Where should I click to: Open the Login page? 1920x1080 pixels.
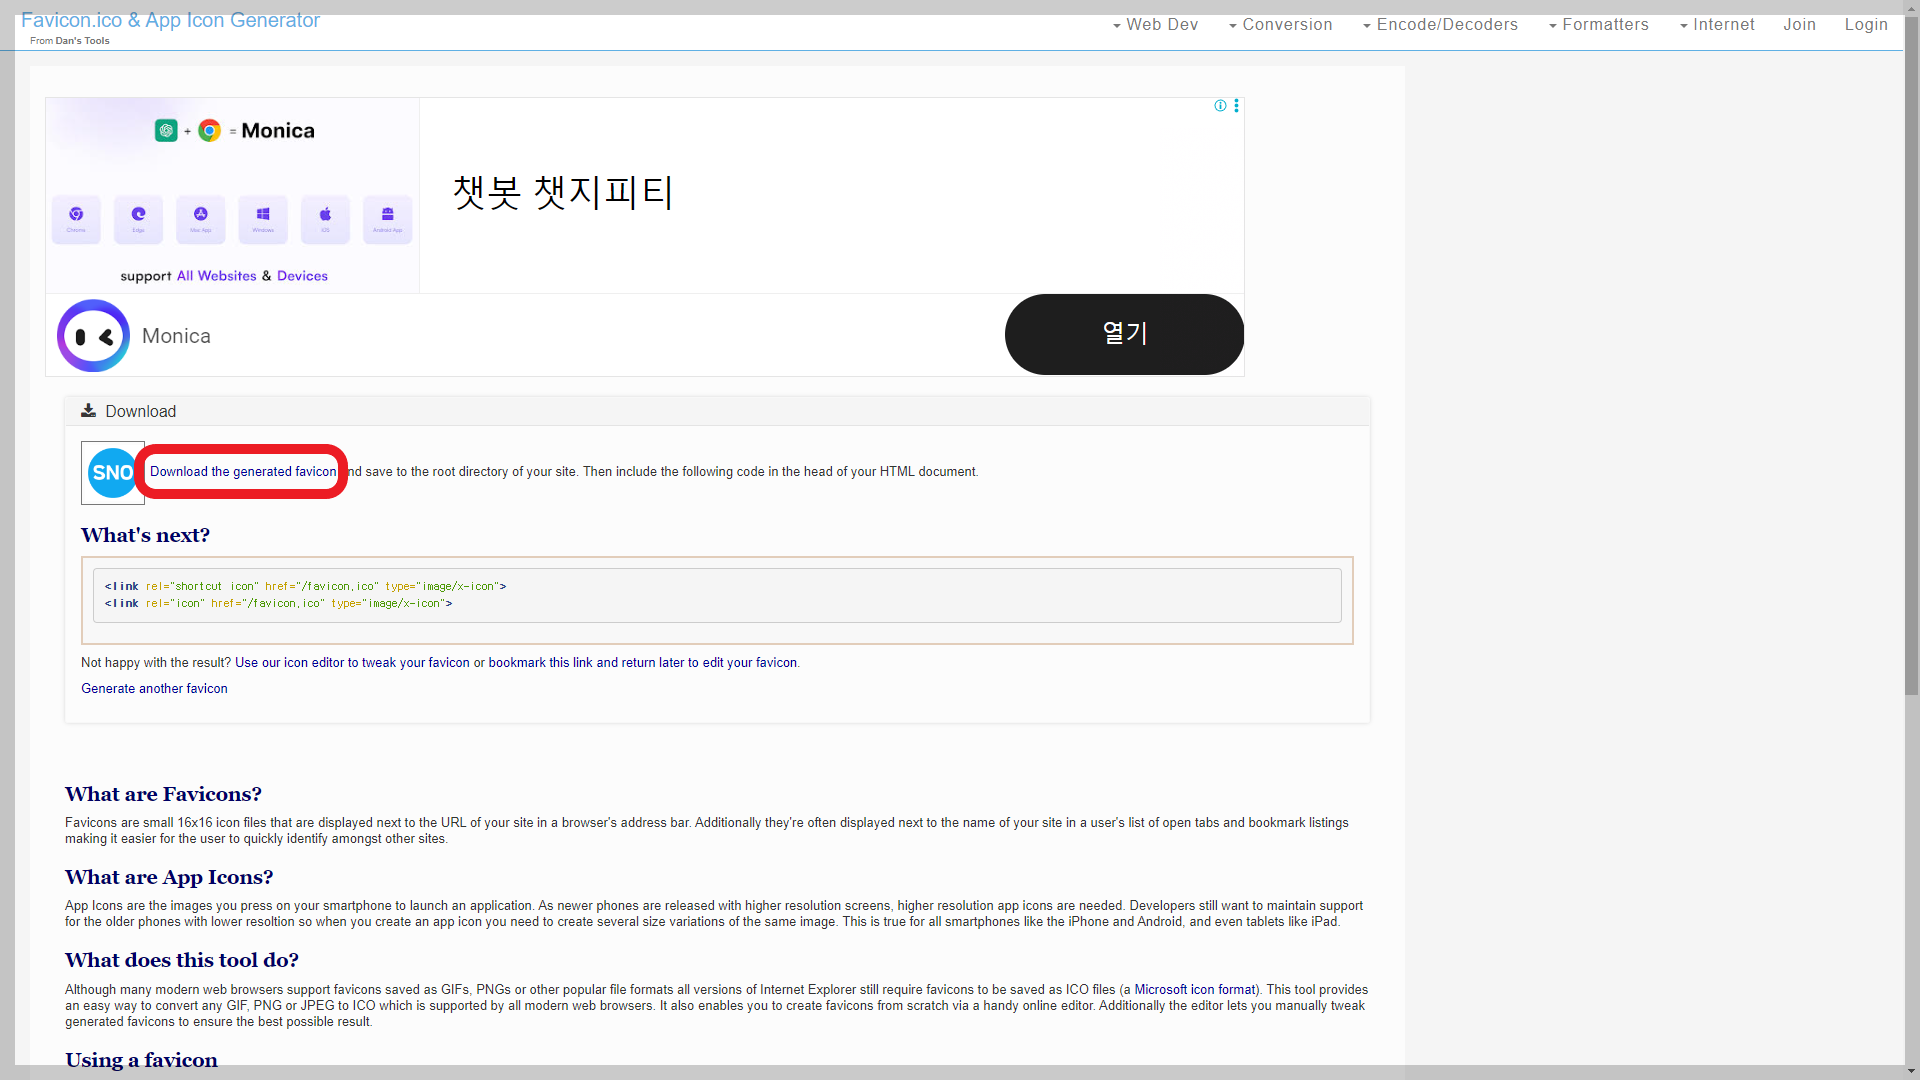click(x=1866, y=25)
